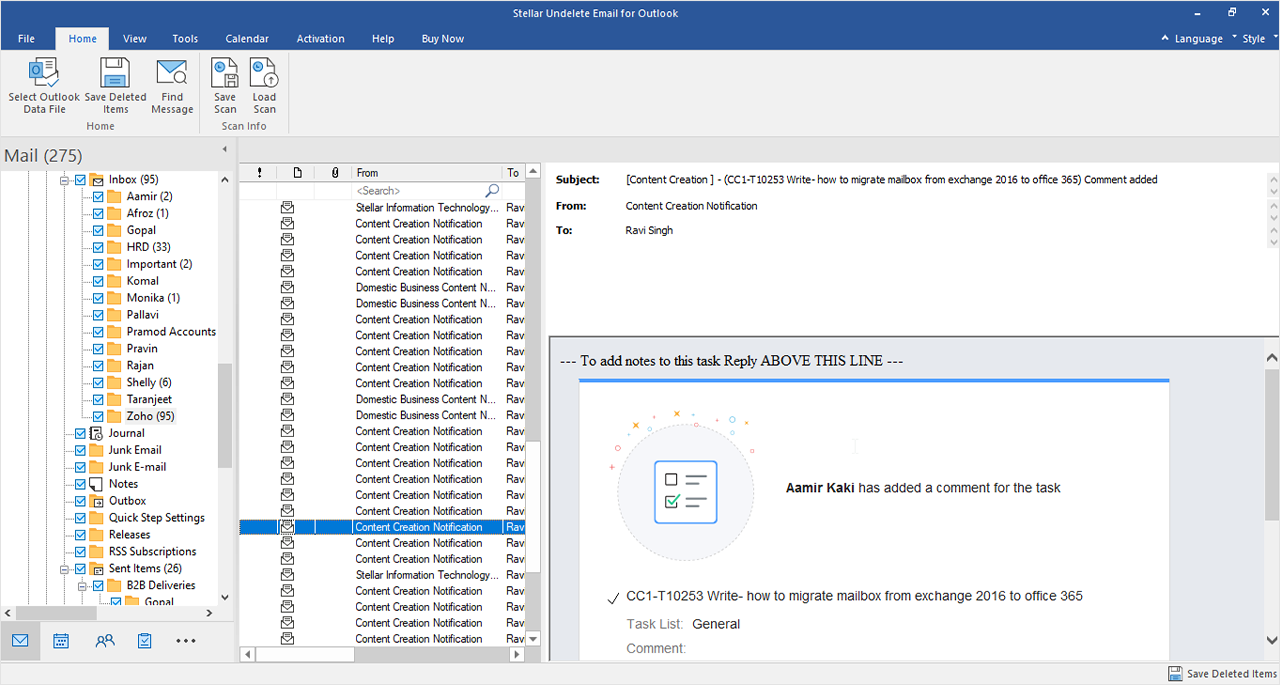
Task: Click the Save Scan icon
Action: pyautogui.click(x=225, y=73)
